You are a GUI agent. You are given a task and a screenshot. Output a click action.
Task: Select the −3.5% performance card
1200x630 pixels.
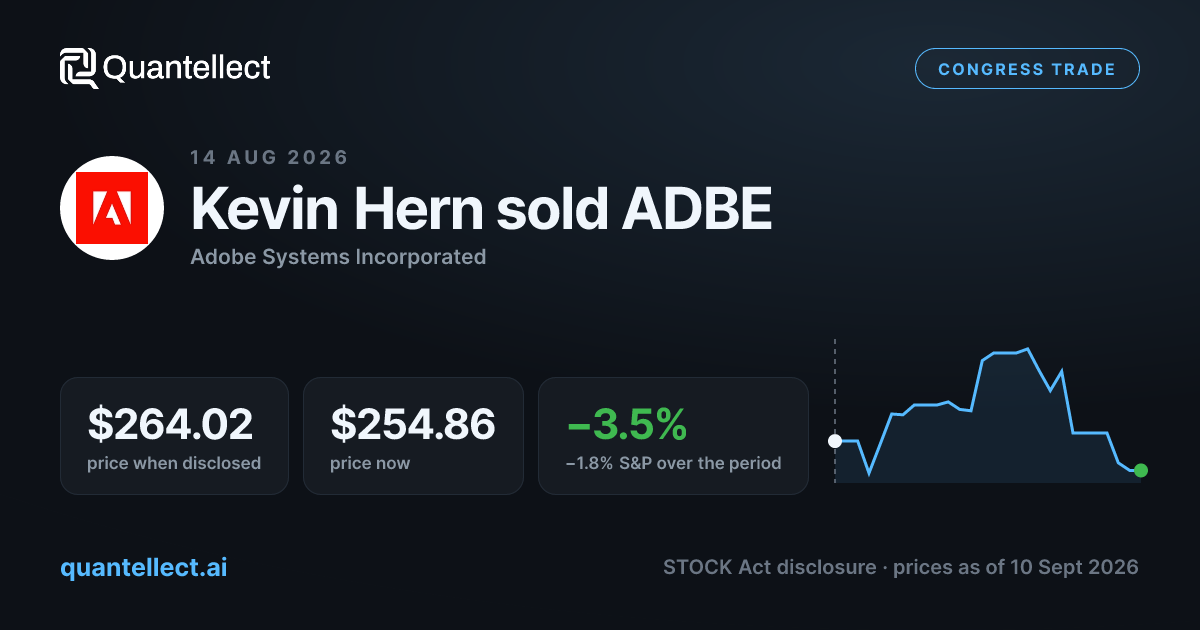point(673,435)
